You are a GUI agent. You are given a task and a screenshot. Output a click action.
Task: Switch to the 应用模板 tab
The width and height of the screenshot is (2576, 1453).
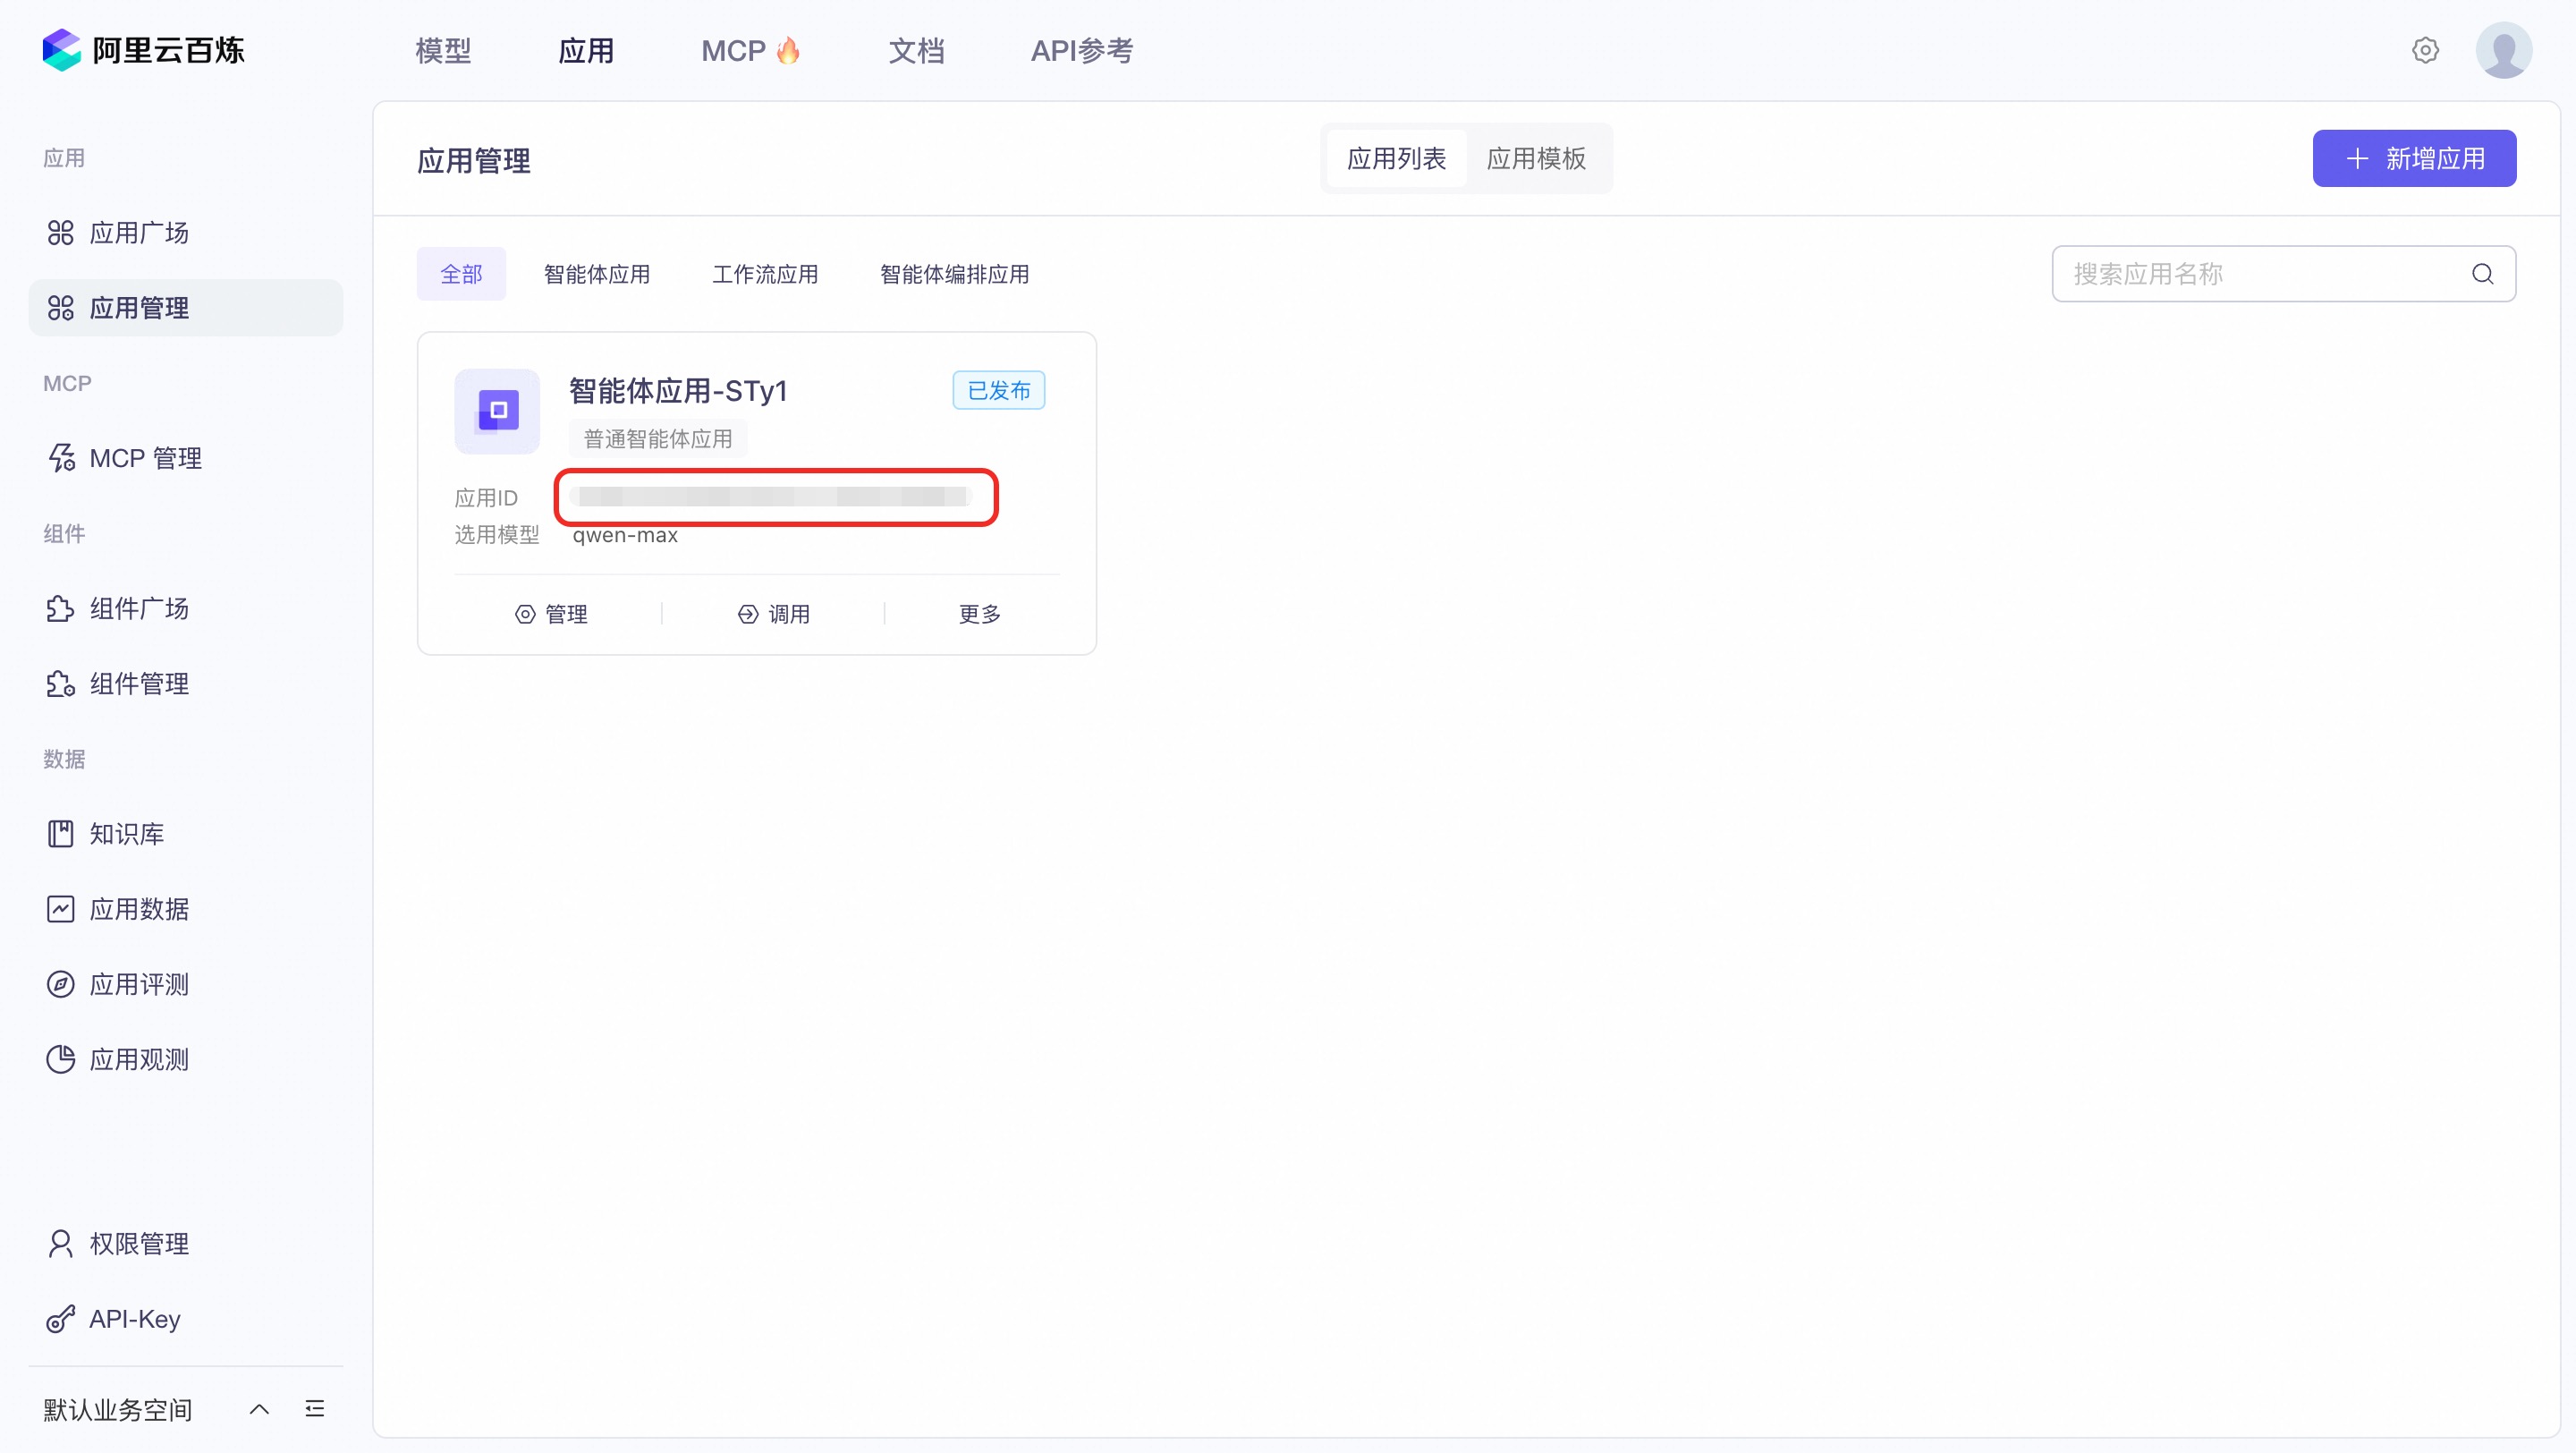(x=1536, y=159)
